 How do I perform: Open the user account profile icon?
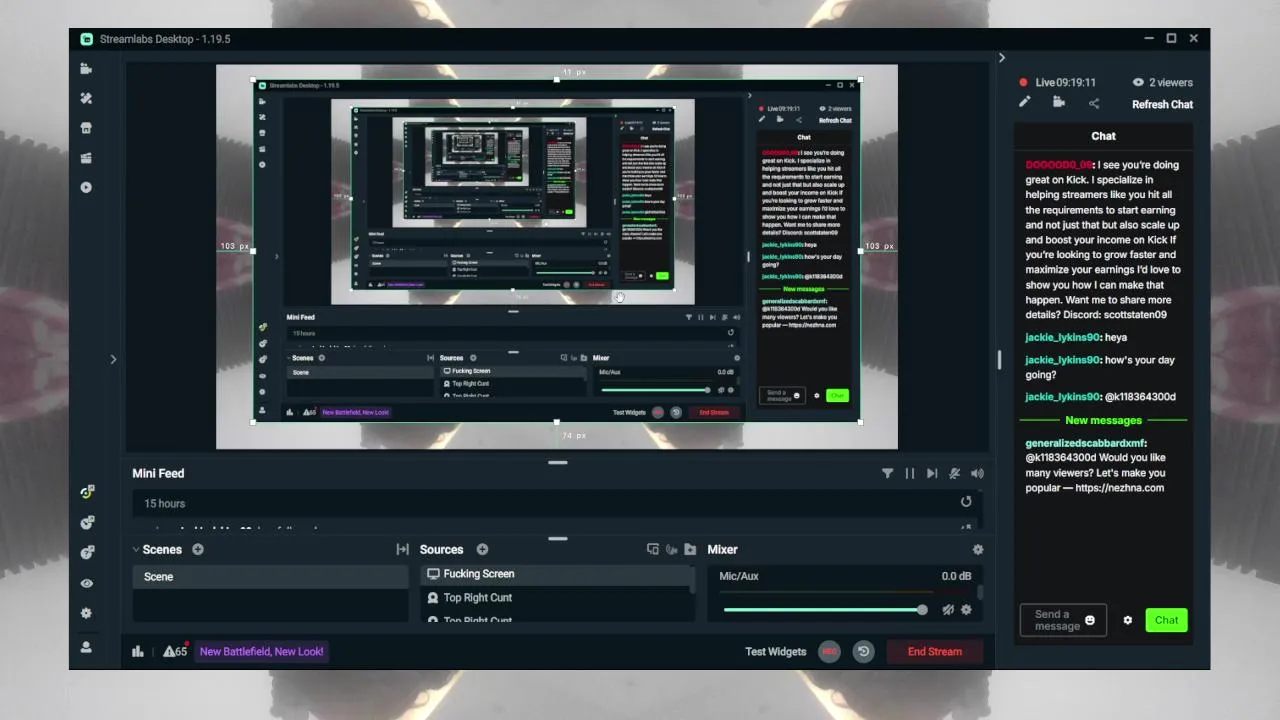point(86,647)
